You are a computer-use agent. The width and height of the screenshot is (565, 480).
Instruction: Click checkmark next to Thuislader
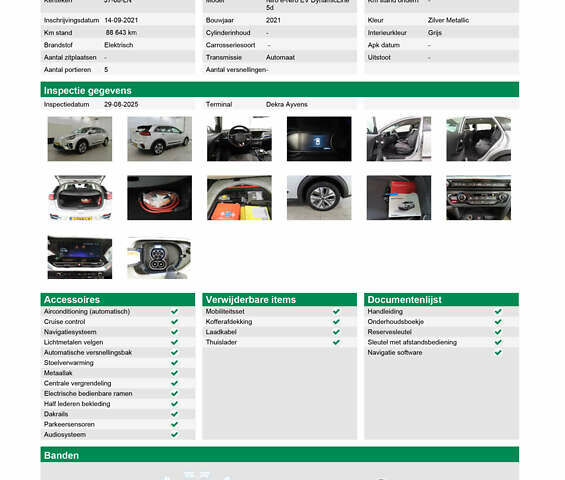[336, 342]
